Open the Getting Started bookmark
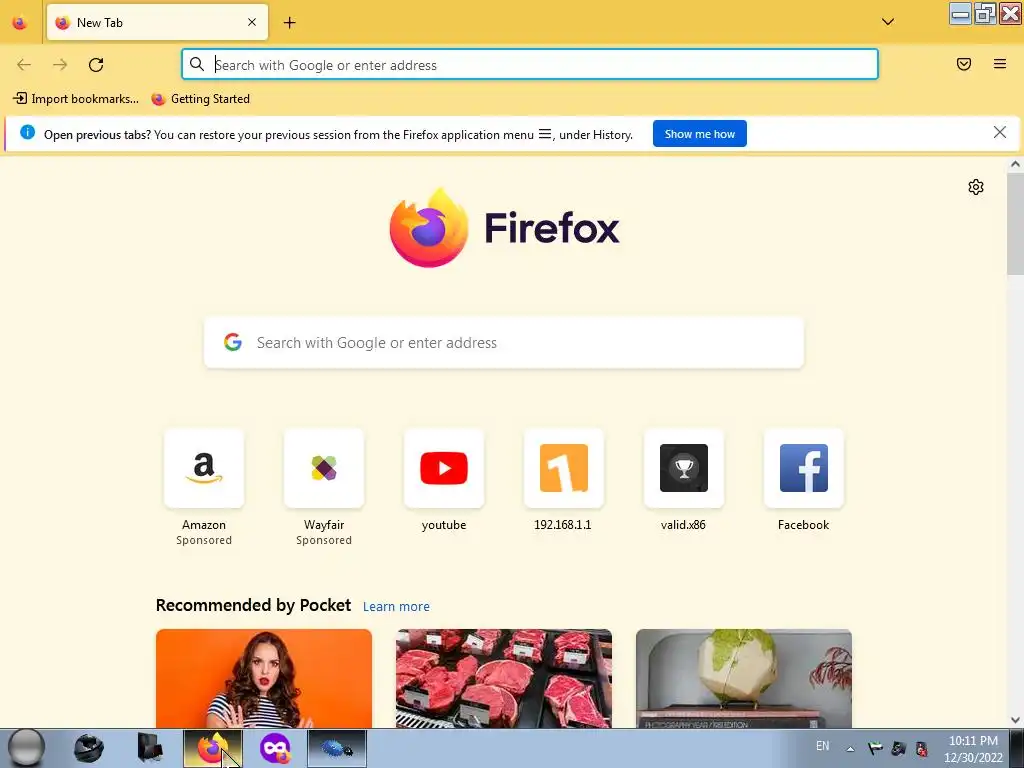This screenshot has width=1024, height=768. click(200, 99)
